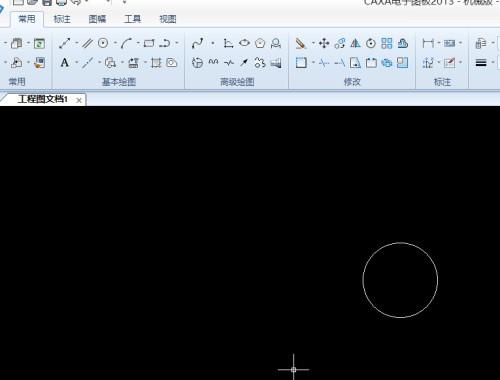This screenshot has height=380, width=500.
Task: Select the Mirror tool
Action: 355,43
